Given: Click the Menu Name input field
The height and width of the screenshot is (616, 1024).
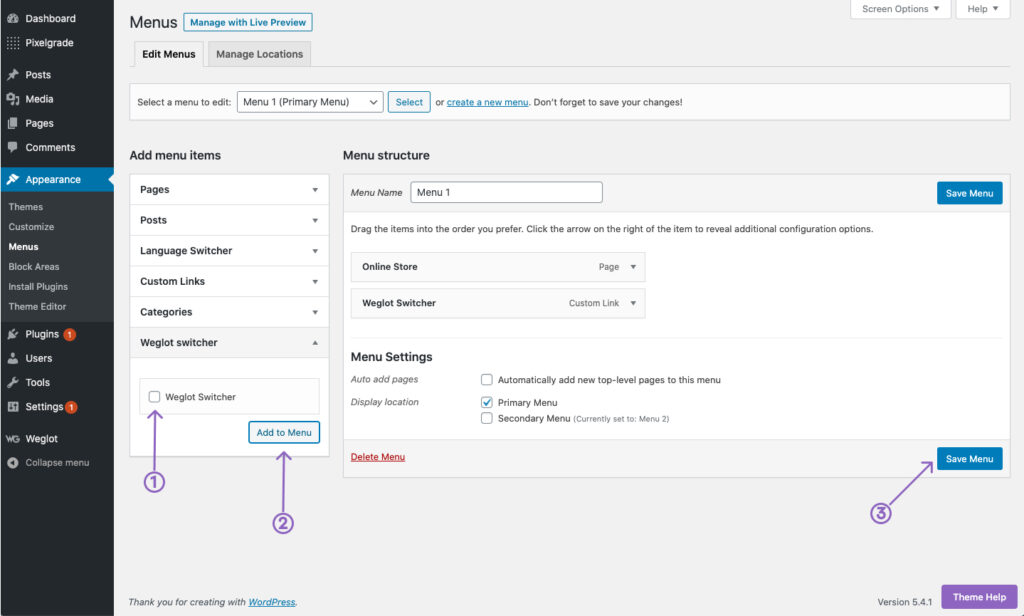Looking at the screenshot, I should (506, 192).
